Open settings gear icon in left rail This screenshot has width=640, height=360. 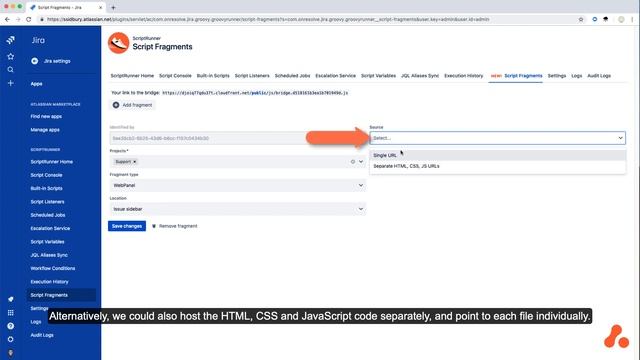[x=11, y=339]
